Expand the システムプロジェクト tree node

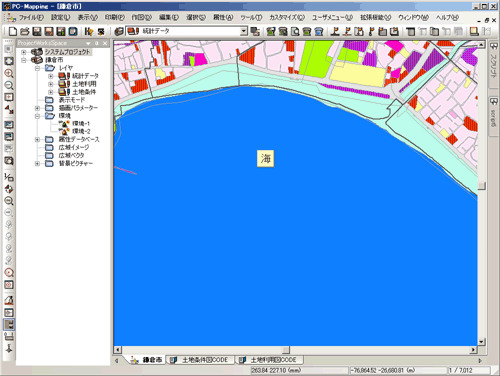coord(24,52)
